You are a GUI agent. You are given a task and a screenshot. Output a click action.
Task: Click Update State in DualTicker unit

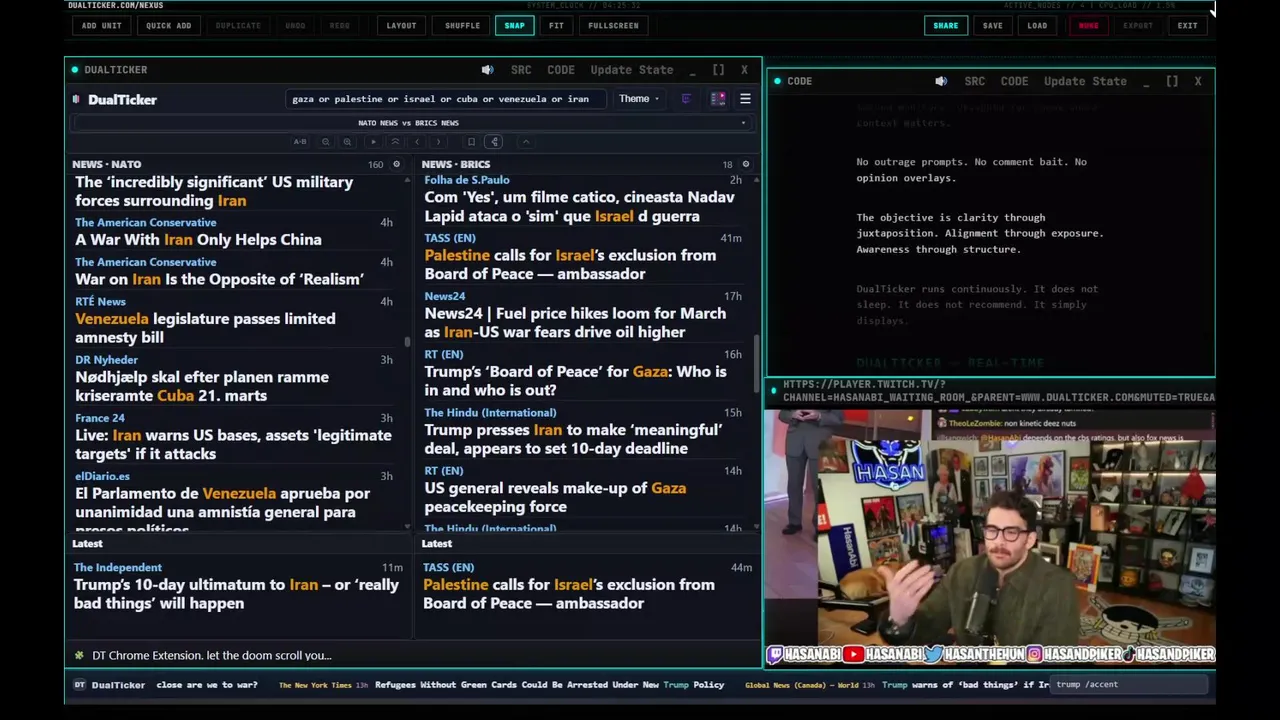[x=632, y=70]
